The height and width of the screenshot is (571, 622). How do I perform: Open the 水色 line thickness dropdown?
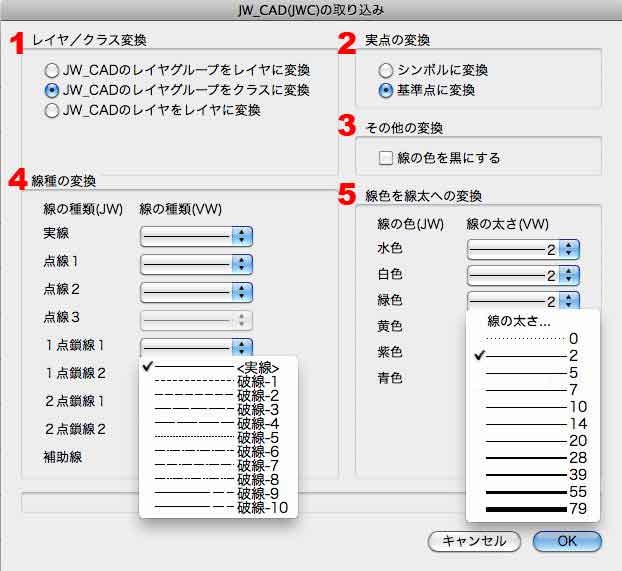coord(523,249)
